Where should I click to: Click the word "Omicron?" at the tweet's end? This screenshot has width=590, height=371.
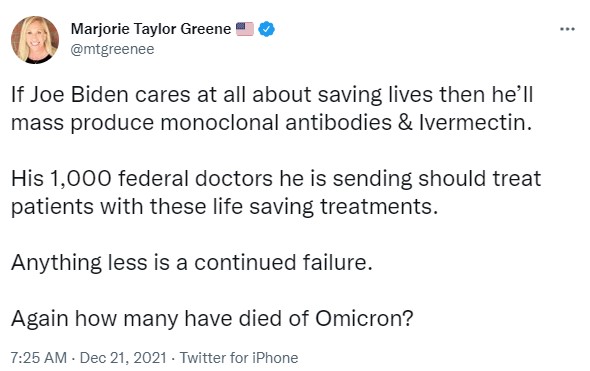point(364,318)
